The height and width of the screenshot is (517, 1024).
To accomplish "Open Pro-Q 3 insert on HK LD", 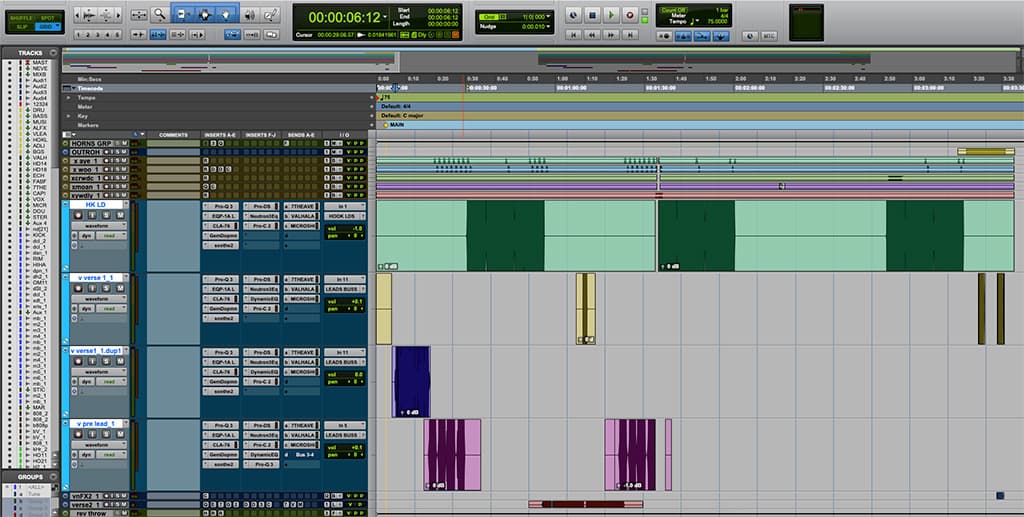I will click(221, 206).
